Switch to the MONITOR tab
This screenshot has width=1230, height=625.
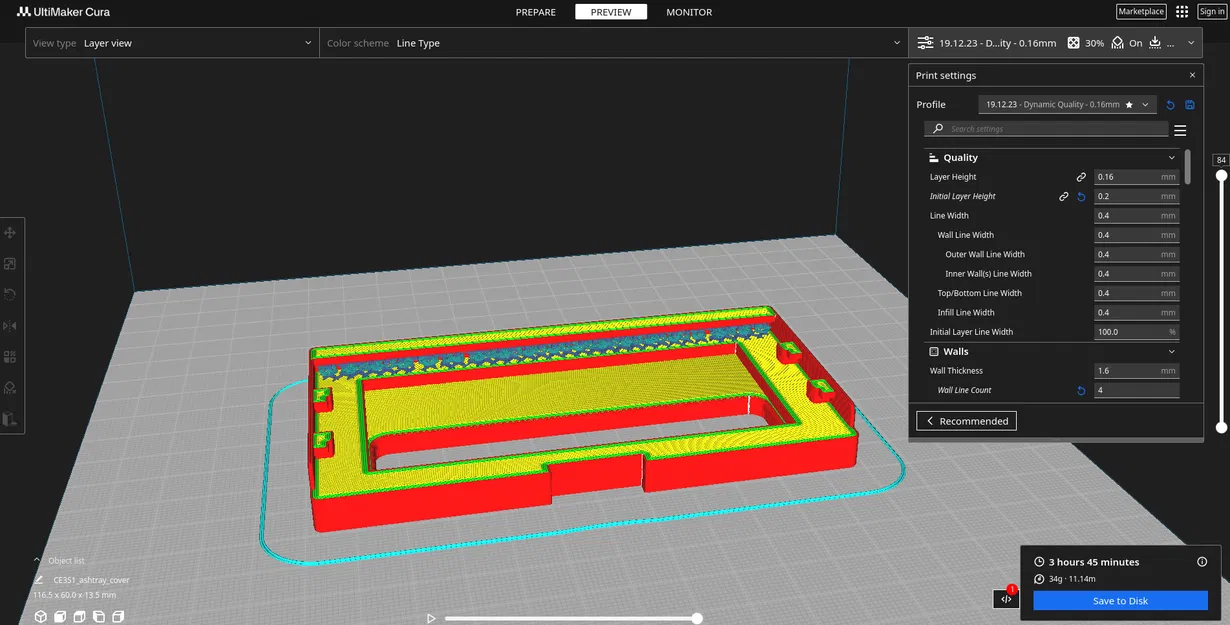(x=689, y=12)
